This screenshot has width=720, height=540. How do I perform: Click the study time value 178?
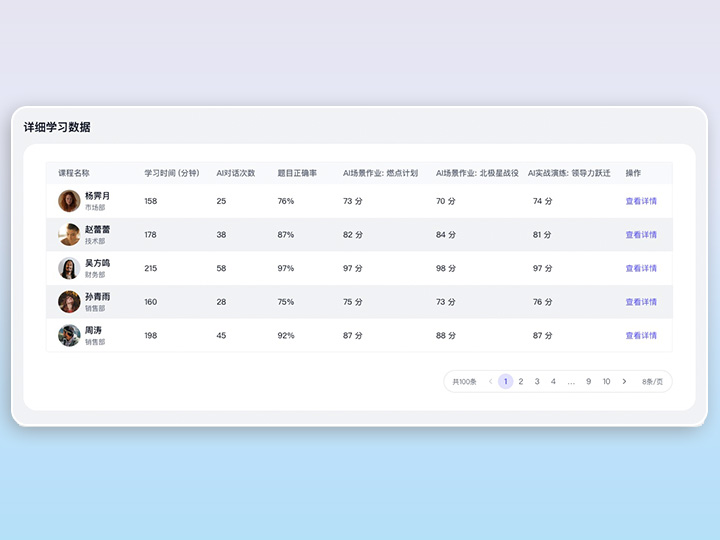click(151, 235)
